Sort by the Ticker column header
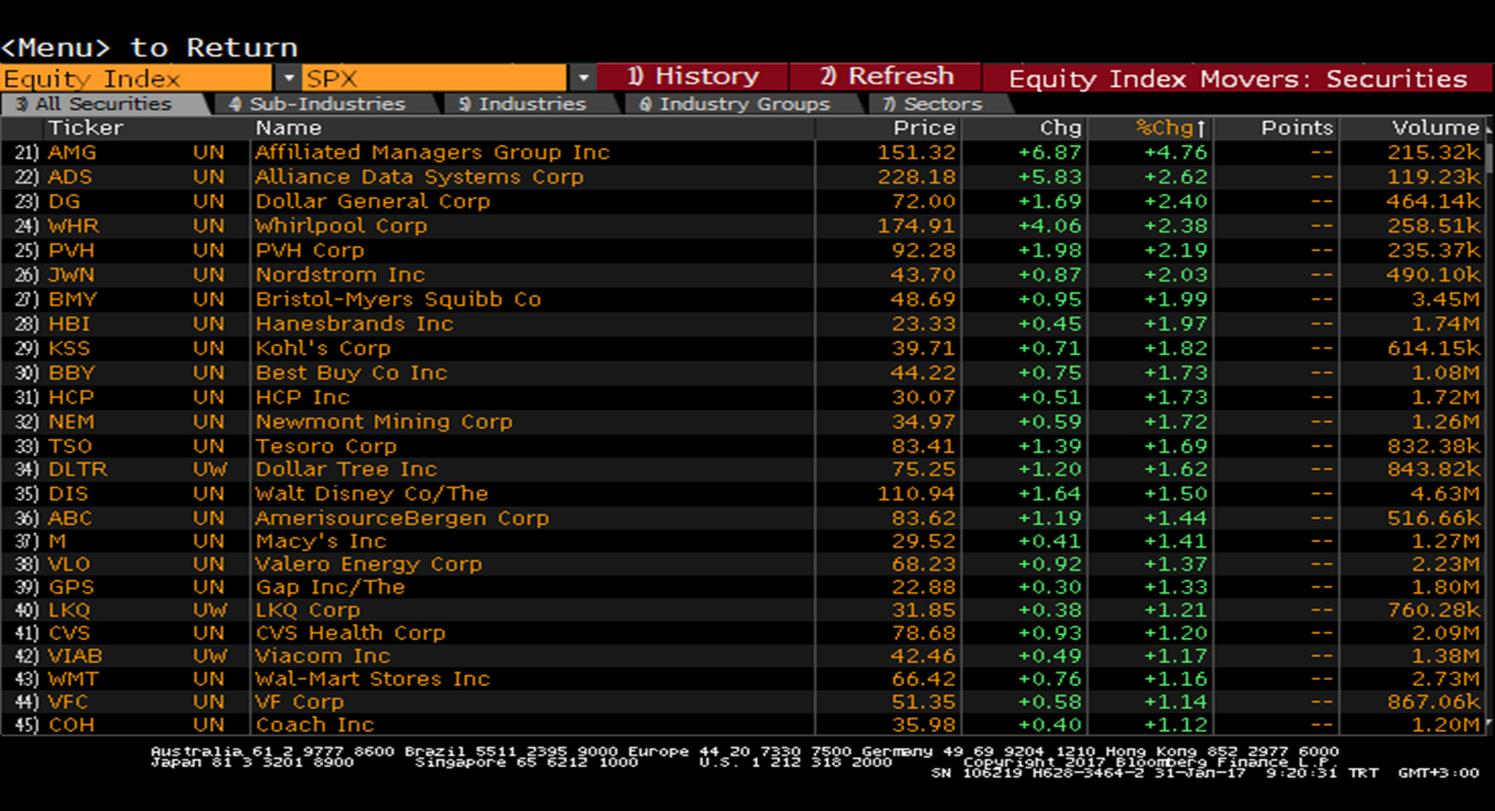Image resolution: width=1495 pixels, height=811 pixels. [x=85, y=128]
